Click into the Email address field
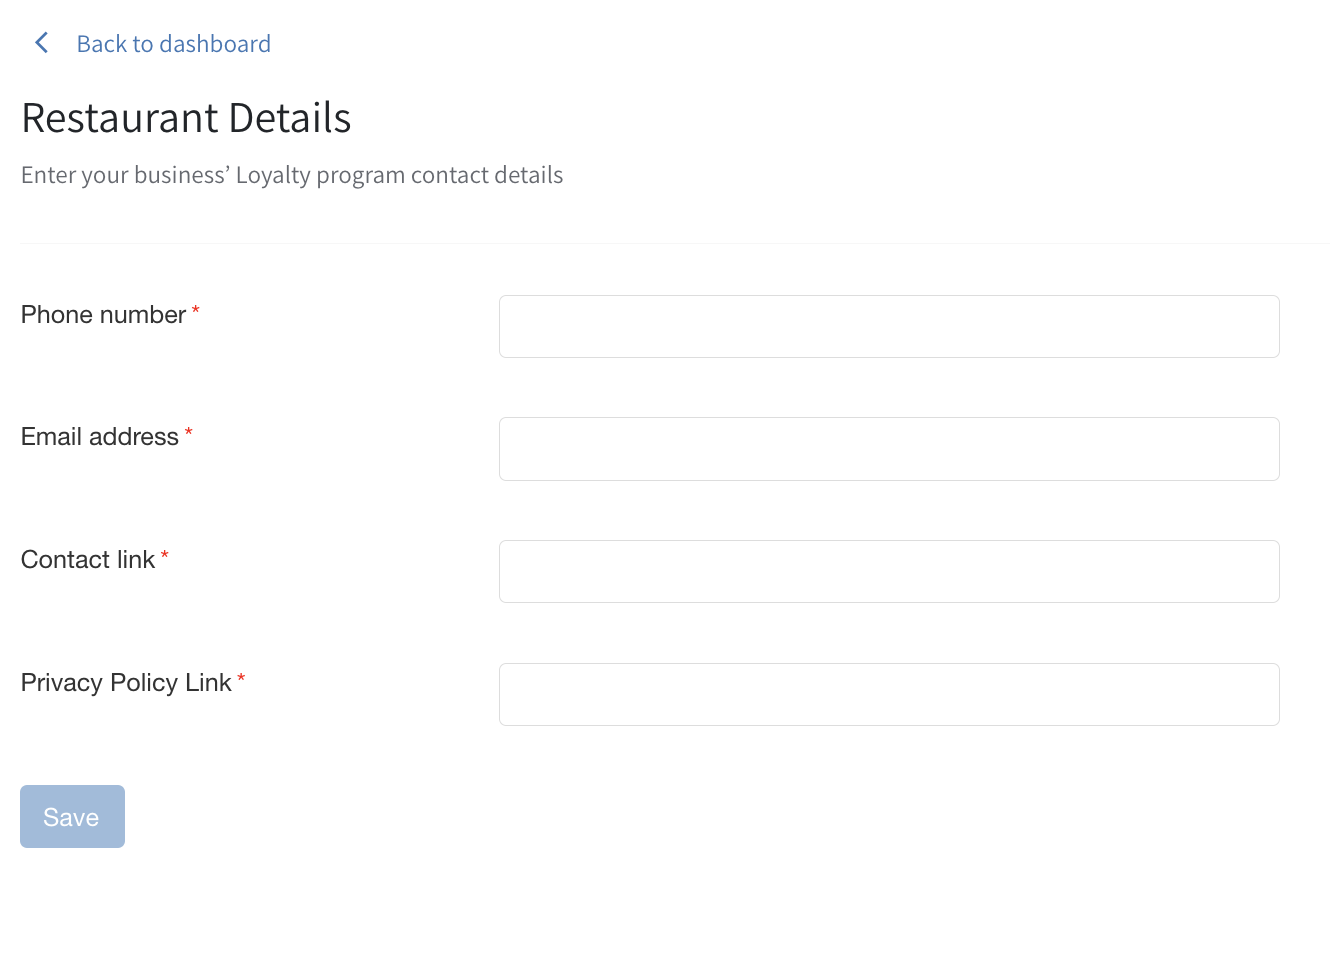 click(888, 449)
